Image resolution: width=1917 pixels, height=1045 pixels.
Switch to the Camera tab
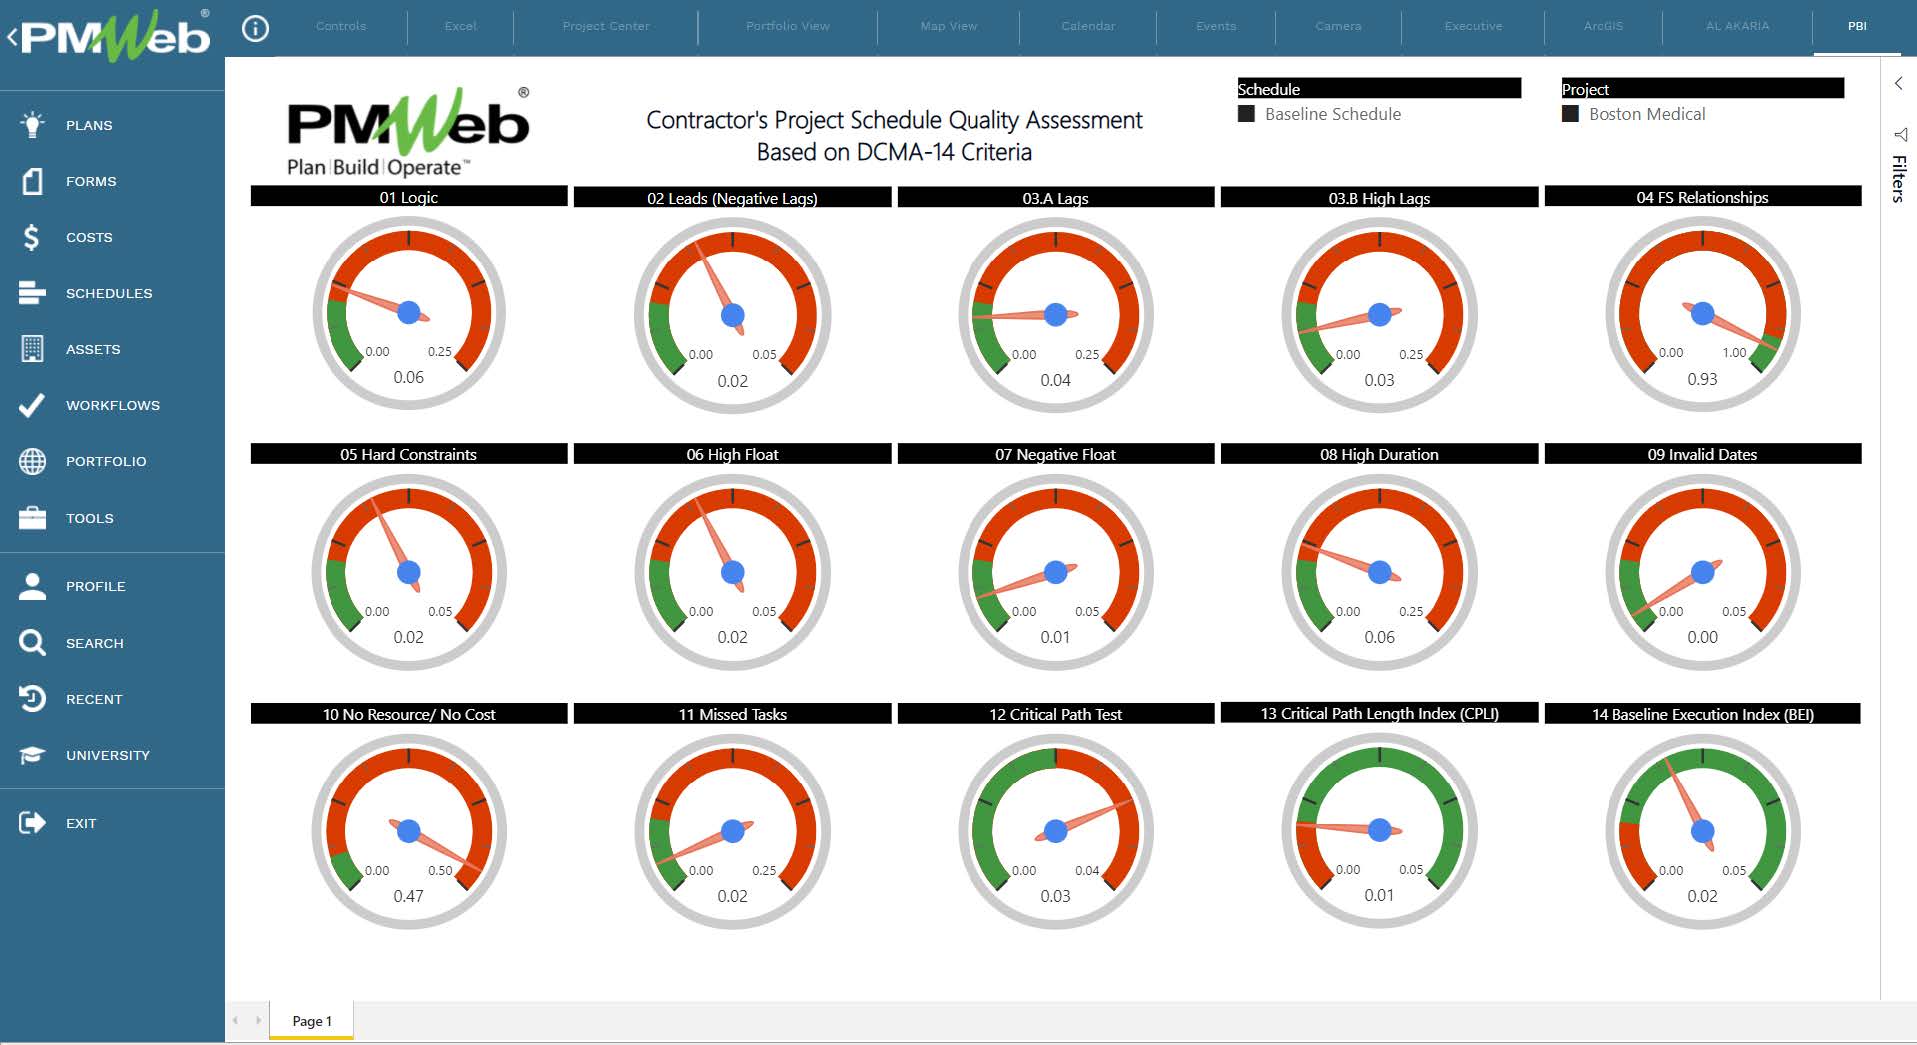(x=1338, y=26)
